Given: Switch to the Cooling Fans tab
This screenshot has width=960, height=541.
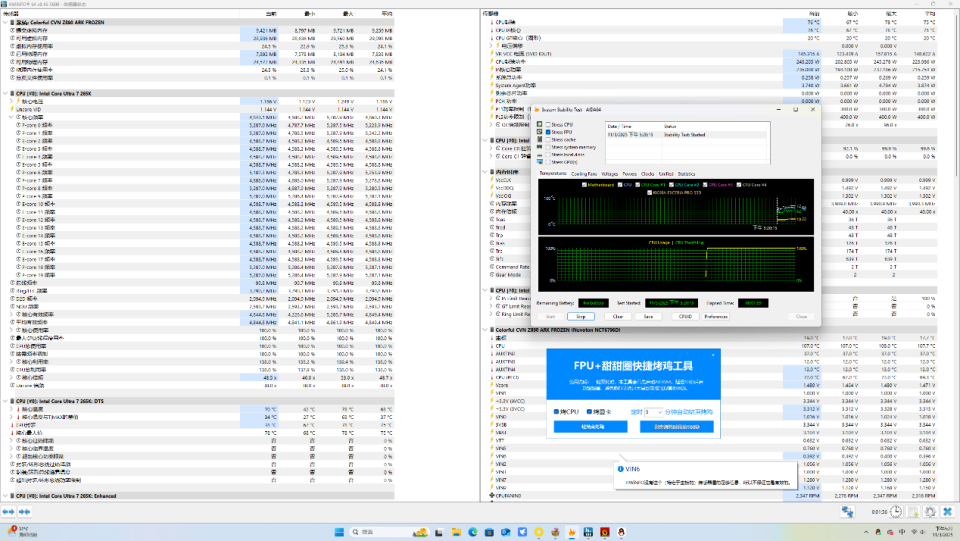Looking at the screenshot, I should click(x=585, y=173).
